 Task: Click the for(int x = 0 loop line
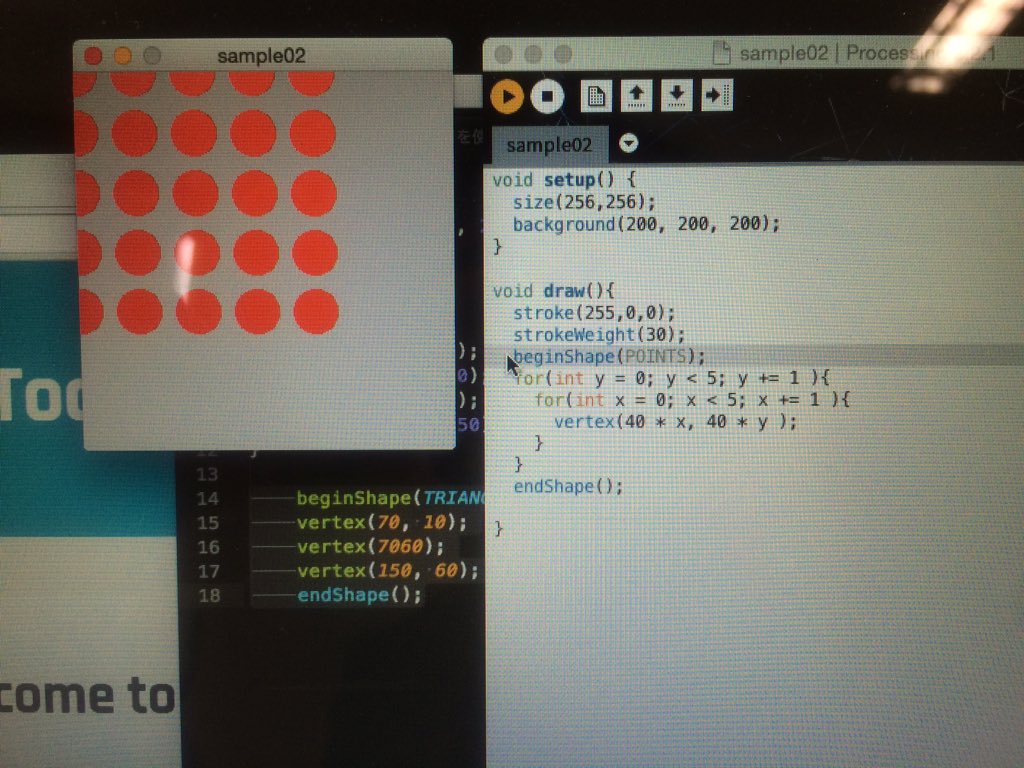tap(692, 400)
